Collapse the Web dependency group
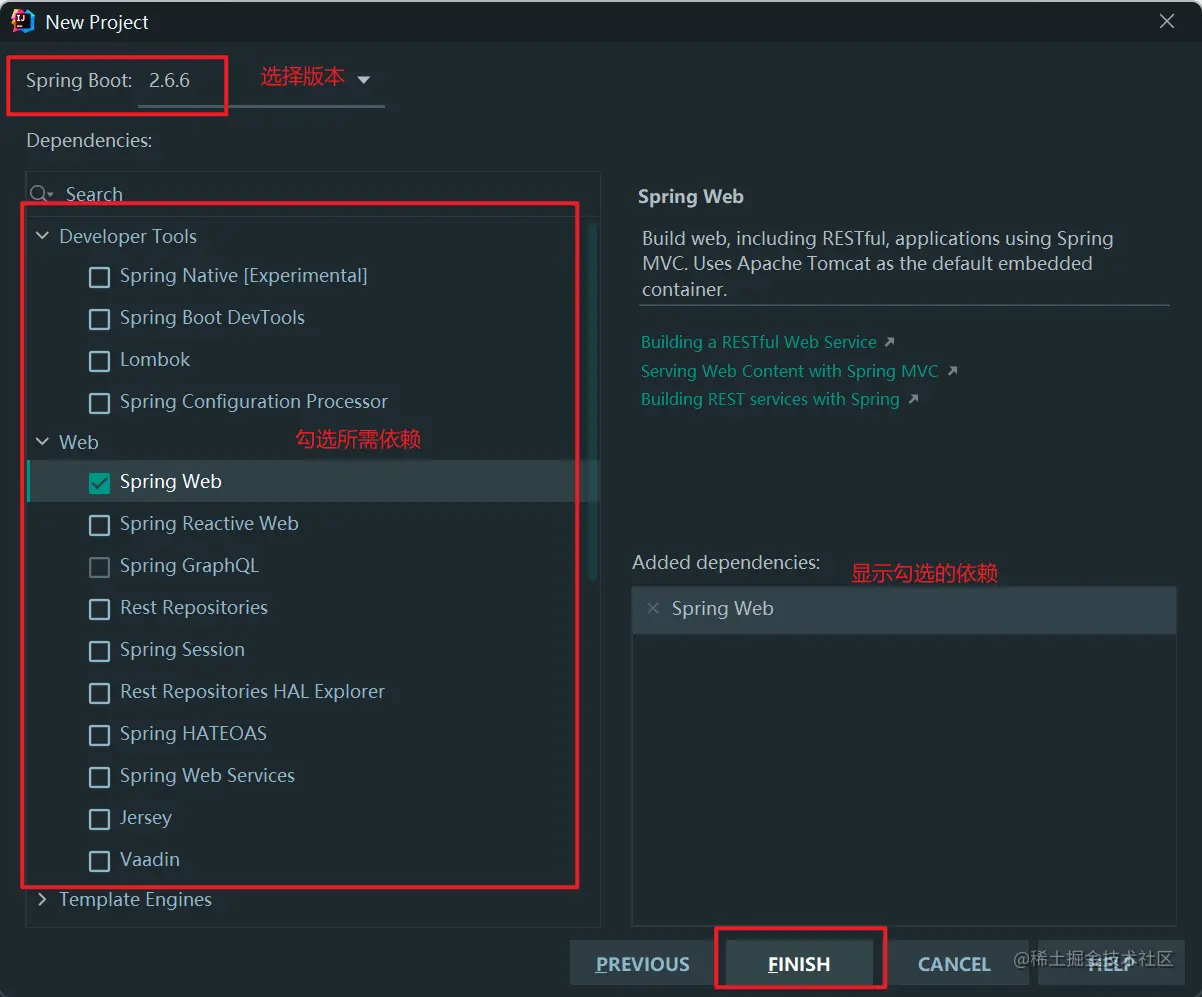This screenshot has height=997, width=1202. tap(42, 442)
